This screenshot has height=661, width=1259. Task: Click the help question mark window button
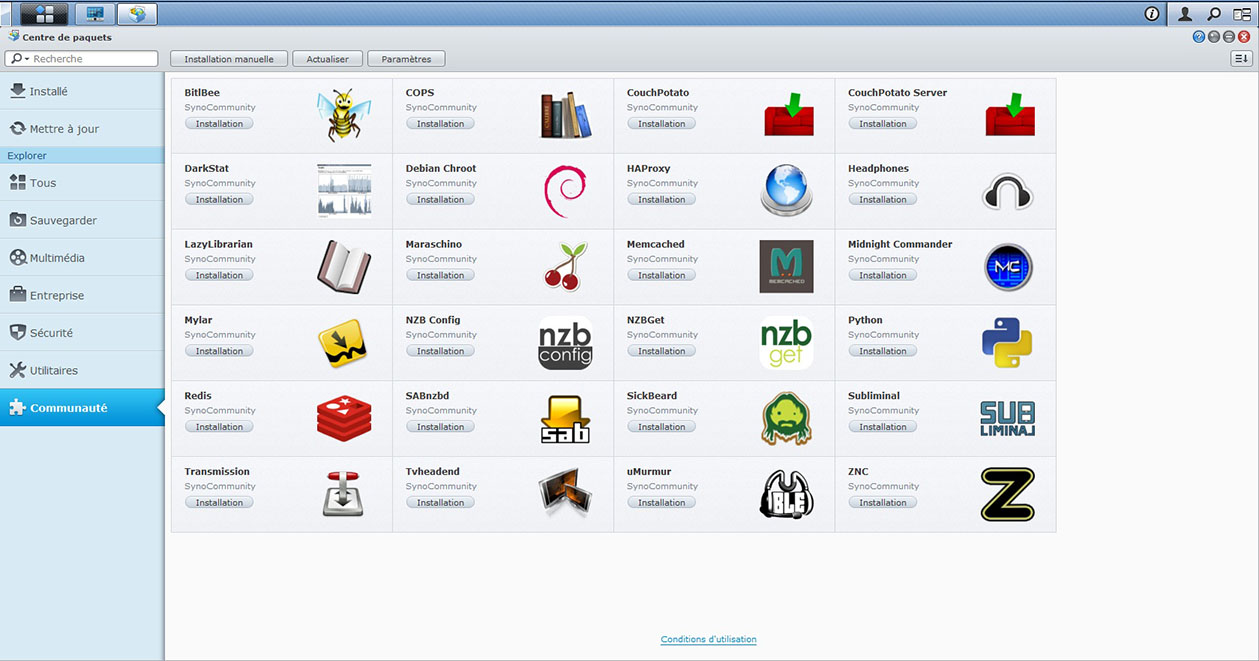click(1198, 37)
